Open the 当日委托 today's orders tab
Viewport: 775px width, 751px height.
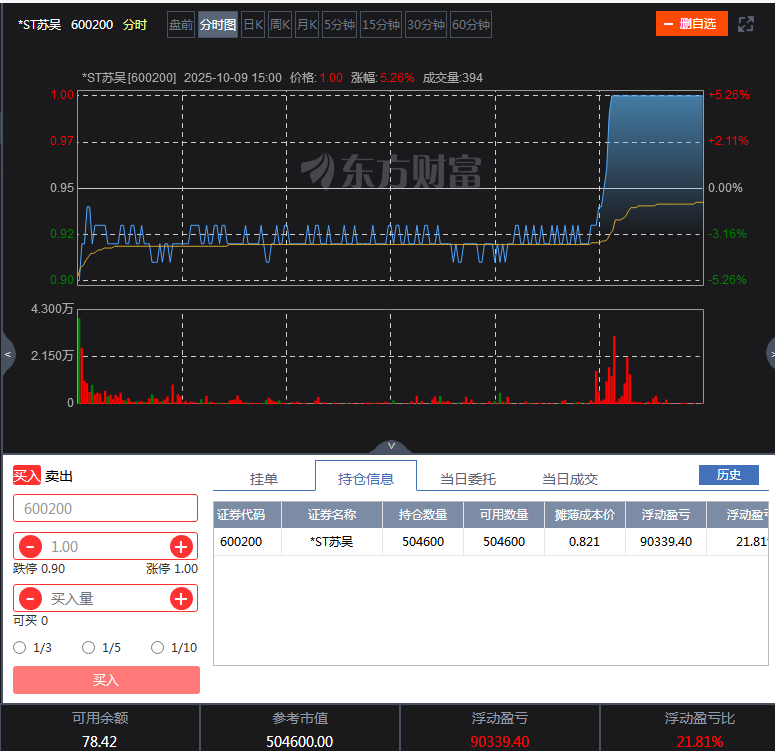click(468, 479)
